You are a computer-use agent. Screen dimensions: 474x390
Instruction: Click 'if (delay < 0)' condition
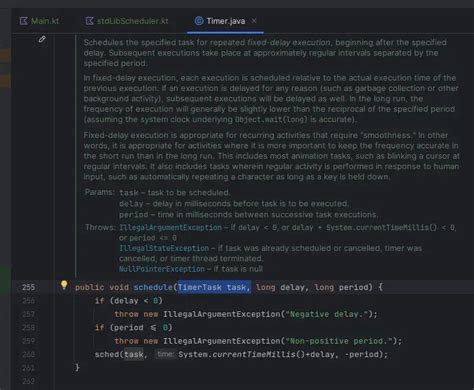tap(129, 301)
